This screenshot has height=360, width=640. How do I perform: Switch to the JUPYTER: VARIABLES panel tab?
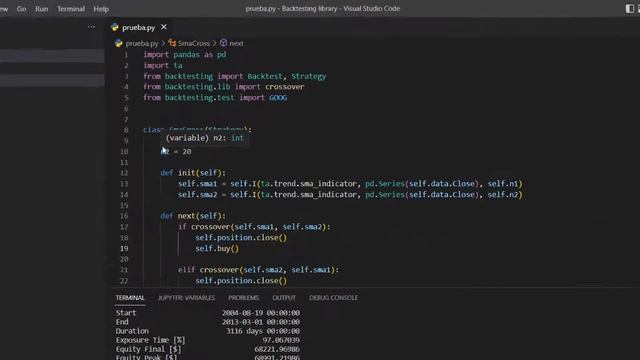(187, 298)
